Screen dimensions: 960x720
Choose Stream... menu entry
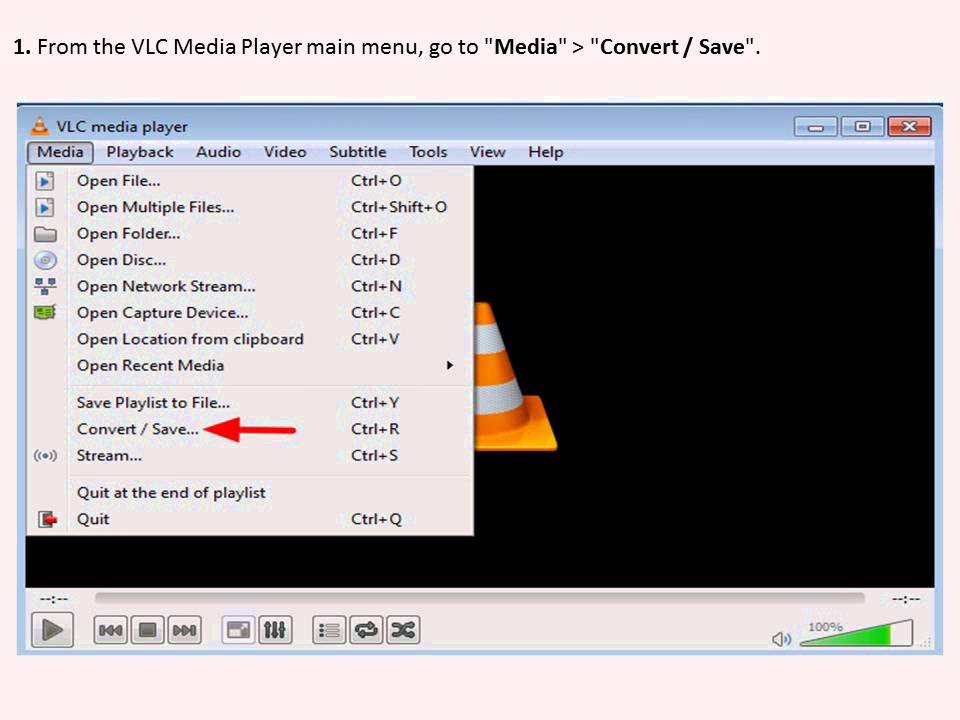(x=250, y=456)
